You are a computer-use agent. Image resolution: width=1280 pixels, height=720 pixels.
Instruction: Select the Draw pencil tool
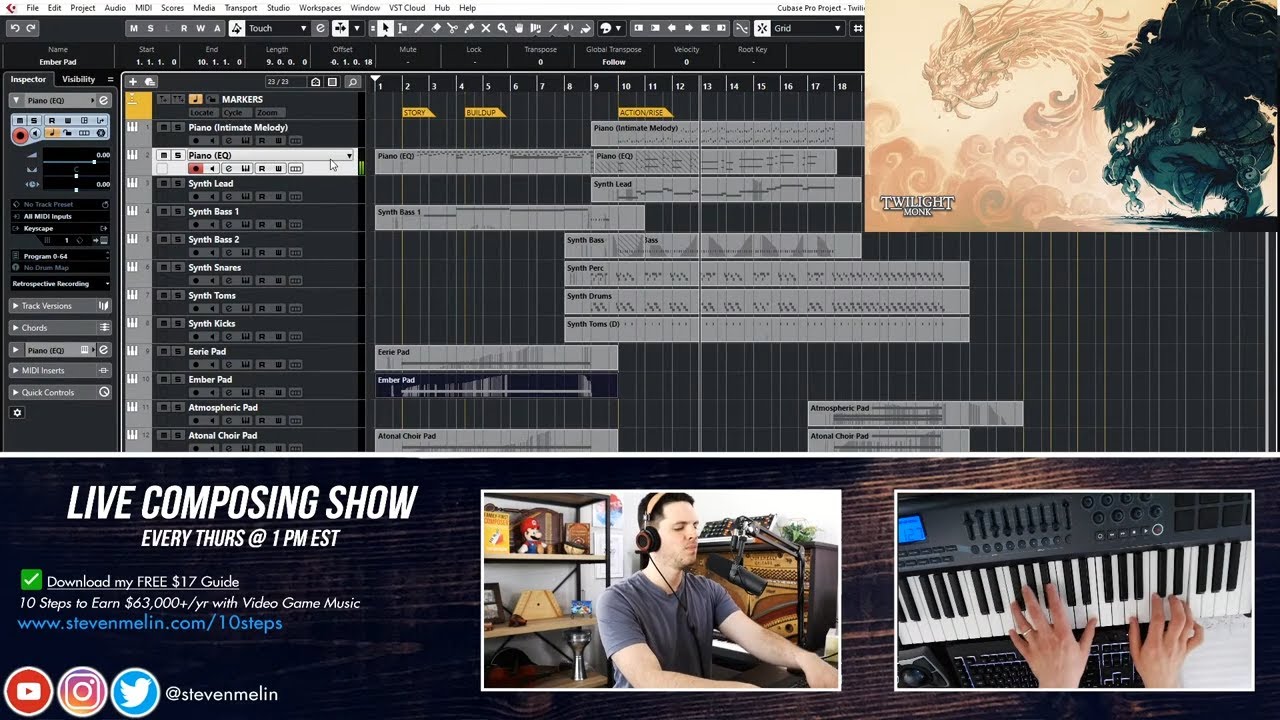[x=419, y=28]
